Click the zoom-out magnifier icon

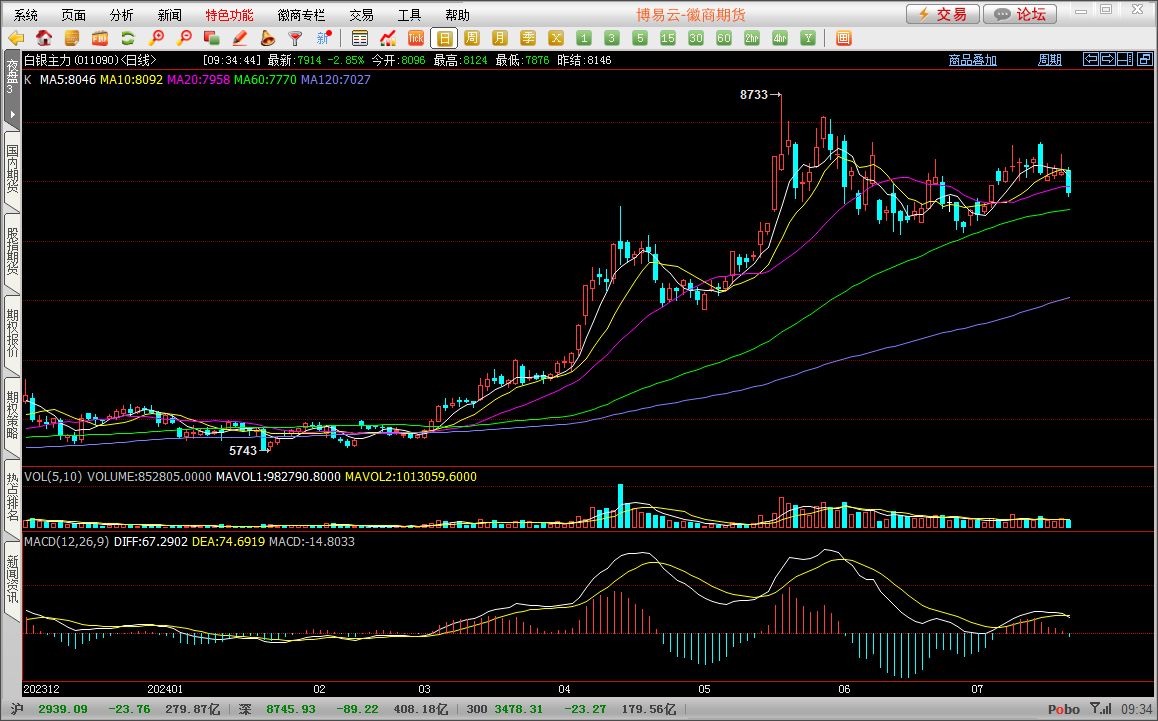pyautogui.click(x=184, y=38)
